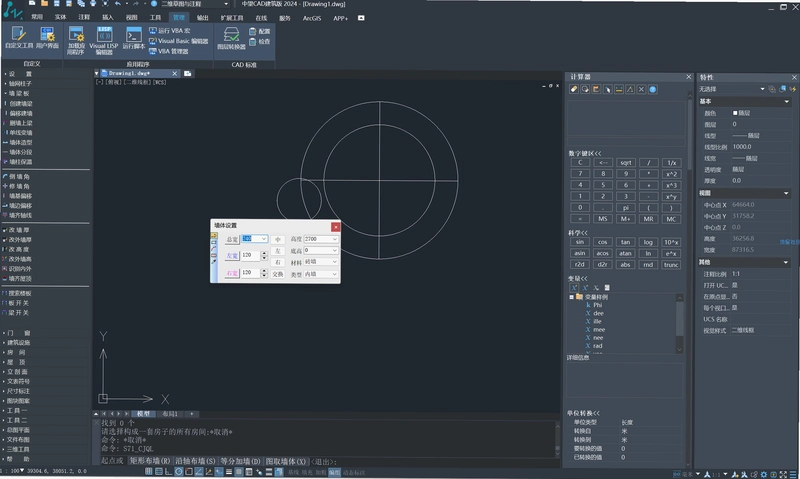Click the MS memory store key
The height and width of the screenshot is (479, 800).
pyautogui.click(x=603, y=219)
